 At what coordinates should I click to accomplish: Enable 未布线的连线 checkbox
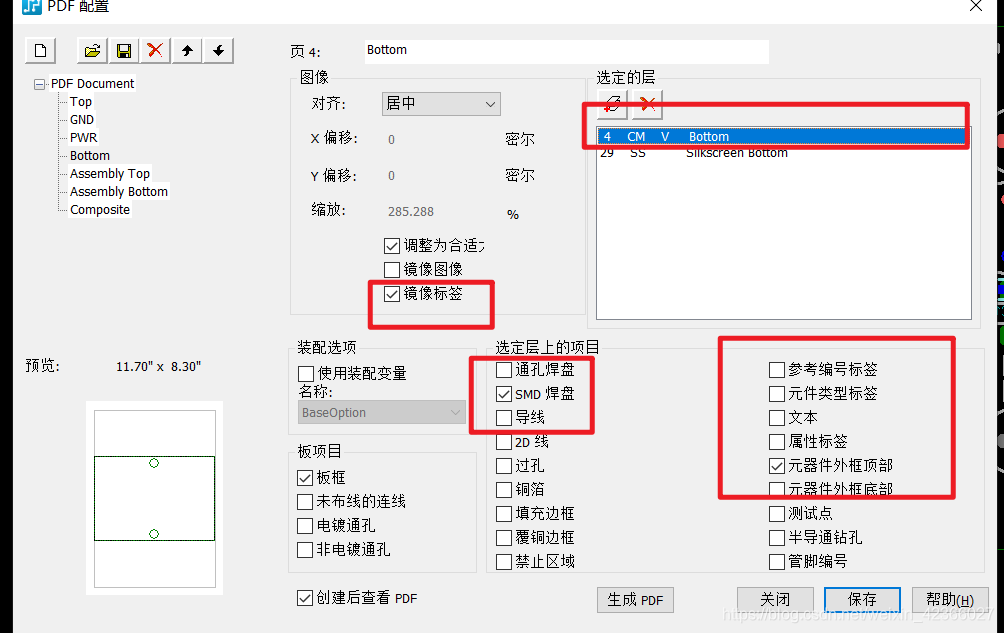click(305, 502)
